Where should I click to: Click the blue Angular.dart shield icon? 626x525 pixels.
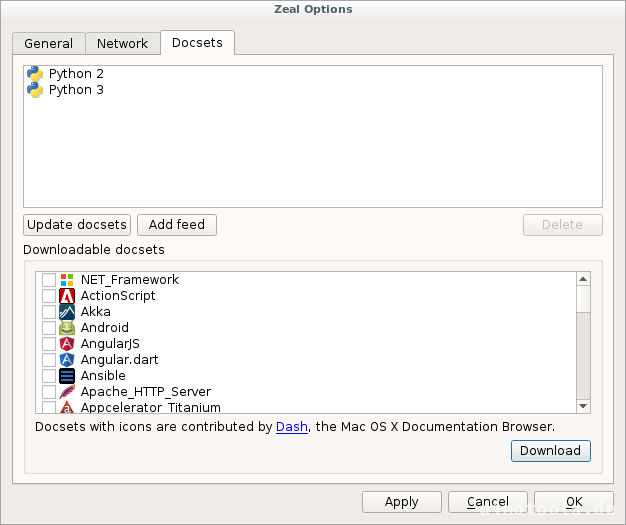67,360
